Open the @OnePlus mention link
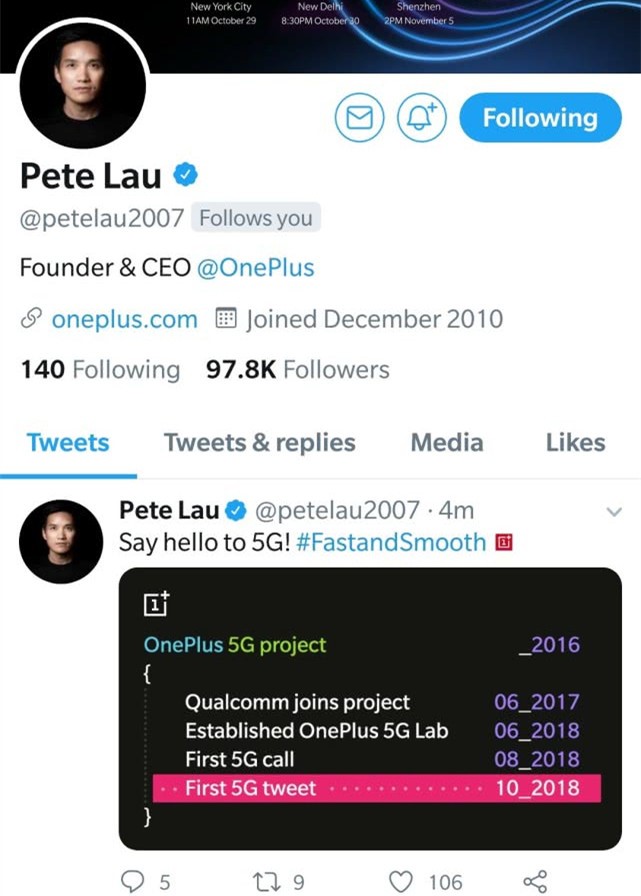 click(x=256, y=268)
